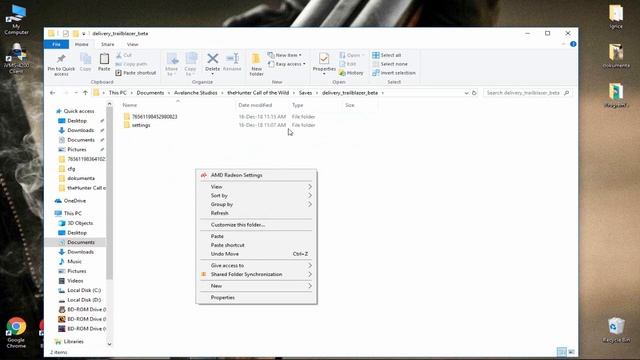Choose Undo Move from the context menu
Viewport: 640px width, 360px height.
pyautogui.click(x=256, y=254)
